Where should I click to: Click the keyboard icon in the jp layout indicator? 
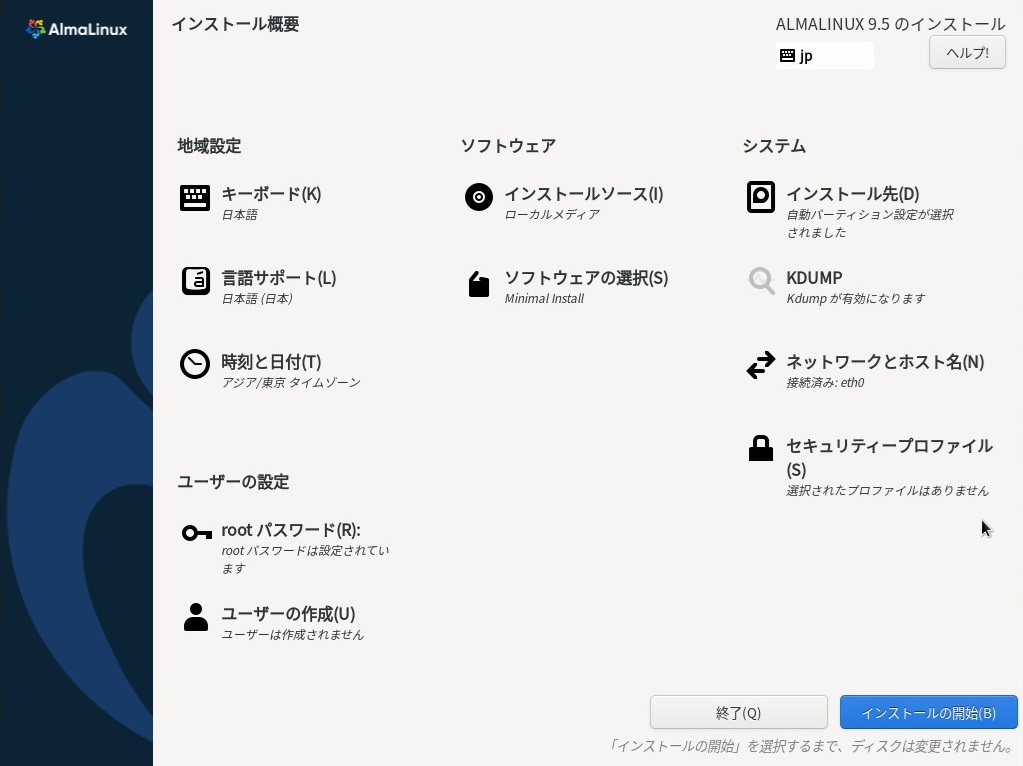(787, 55)
